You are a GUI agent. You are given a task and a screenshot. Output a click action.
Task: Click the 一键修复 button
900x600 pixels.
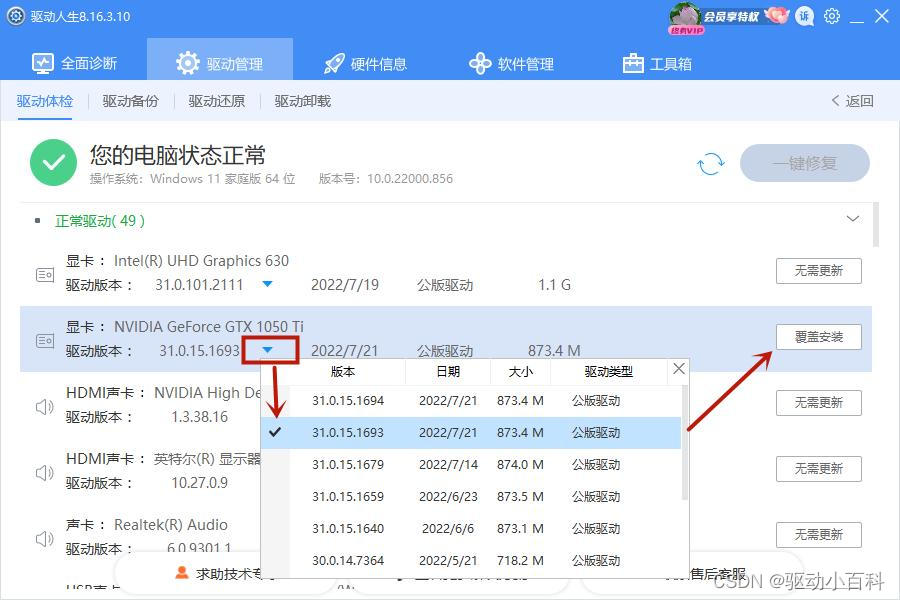pos(805,163)
